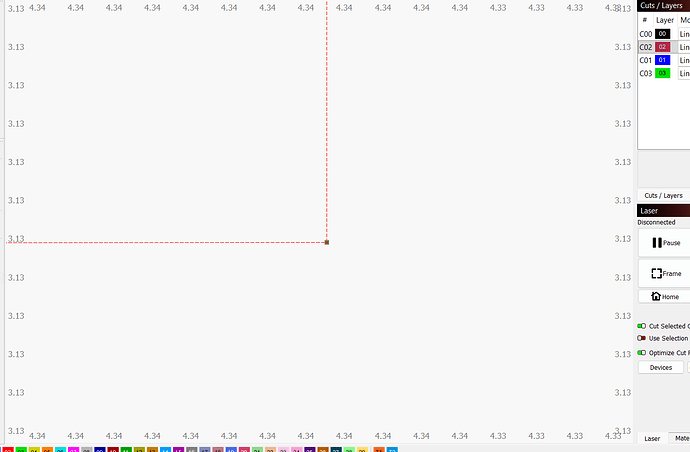Click the 'Layer' column header
Image resolution: width=690 pixels, height=452 pixels.
point(664,20)
